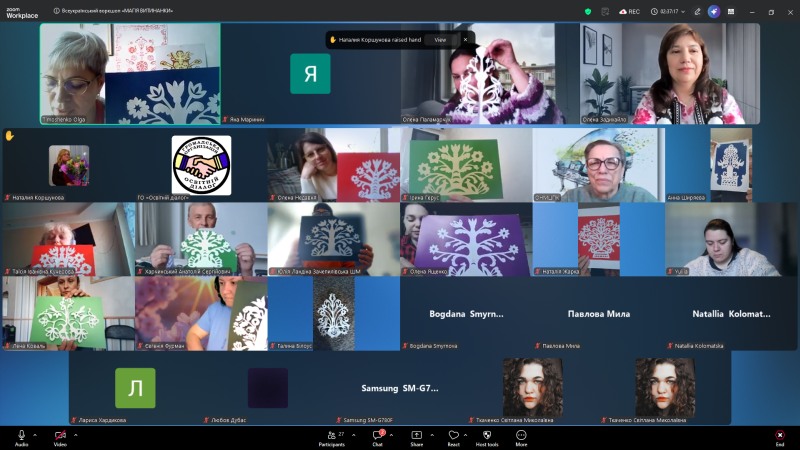Expand the arrow next to Participants
The image size is (800, 450).
(x=352, y=435)
